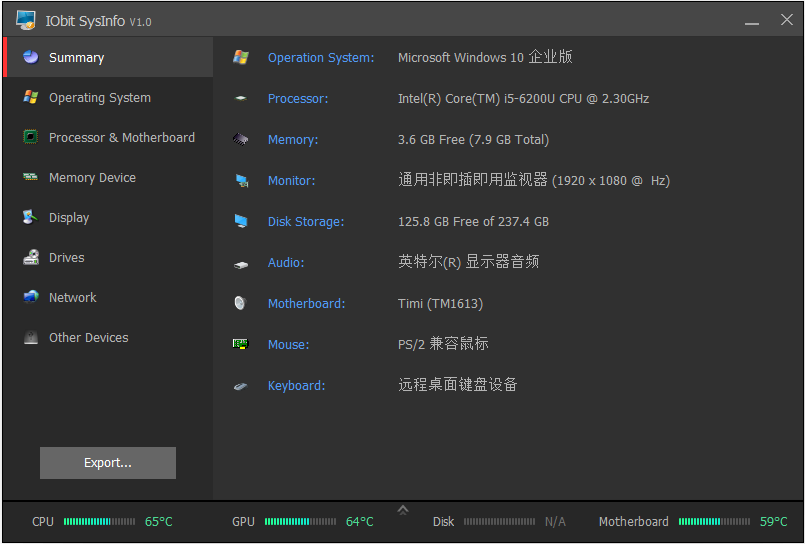Click the Operation System row icon
This screenshot has width=805, height=544.
(241, 57)
